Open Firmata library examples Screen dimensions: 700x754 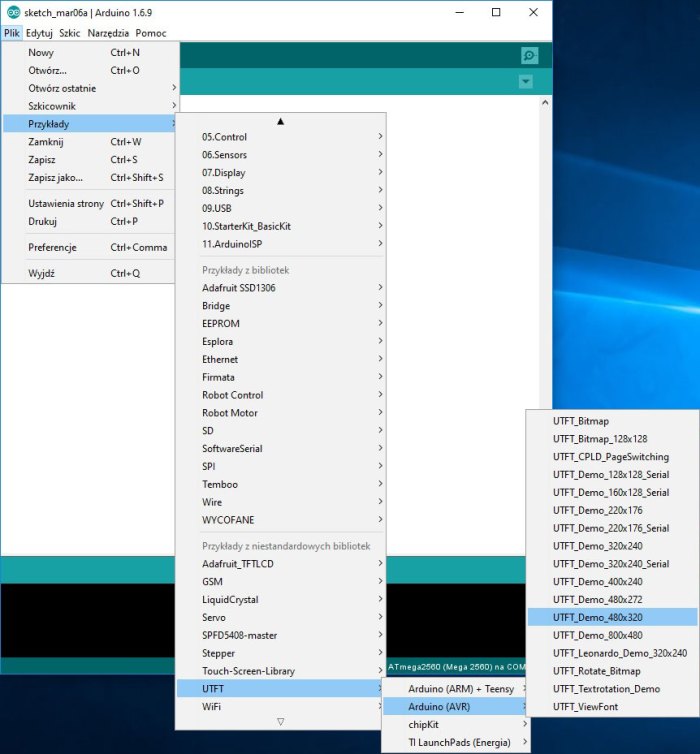point(281,377)
